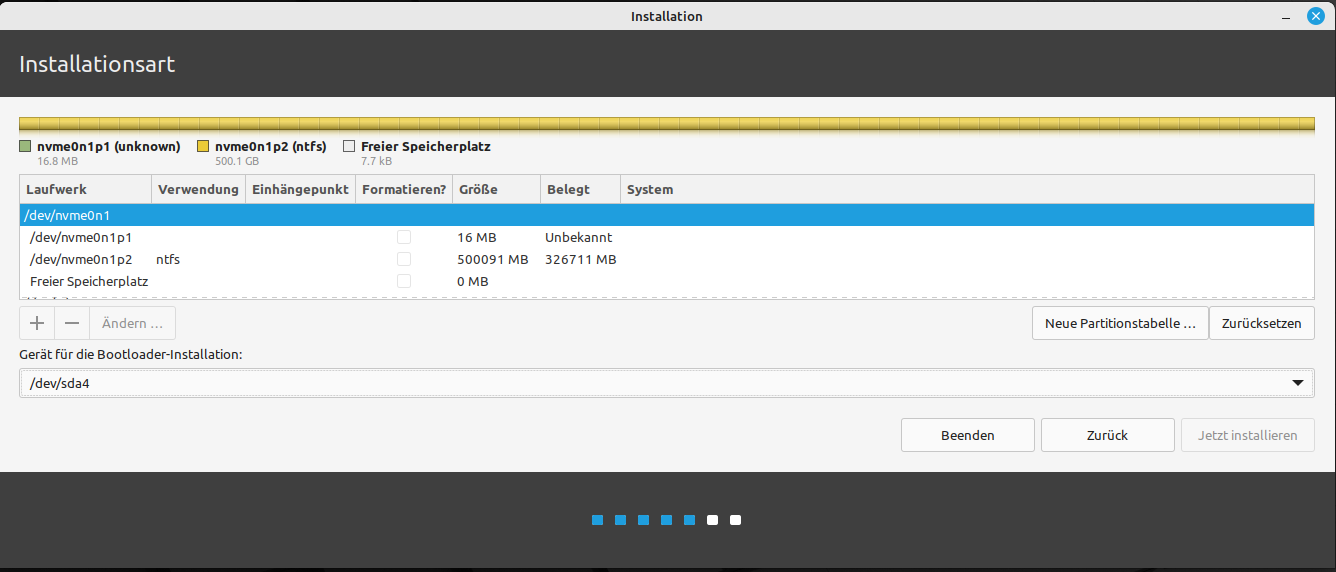The height and width of the screenshot is (572, 1336).
Task: Open the bootloader device dropdown /dev/sda4
Action: (x=666, y=383)
